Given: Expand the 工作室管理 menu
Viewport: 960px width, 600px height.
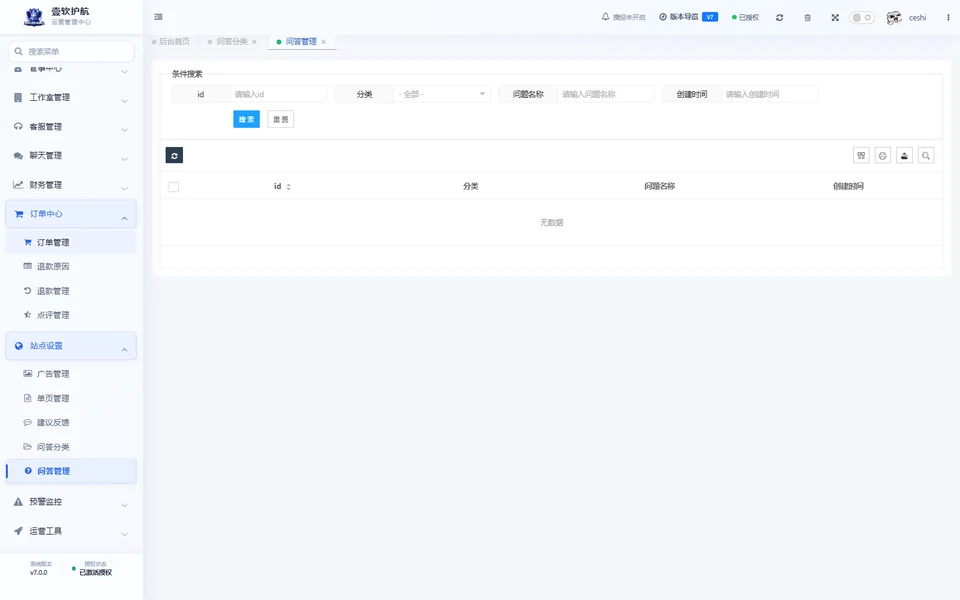Looking at the screenshot, I should coord(71,98).
